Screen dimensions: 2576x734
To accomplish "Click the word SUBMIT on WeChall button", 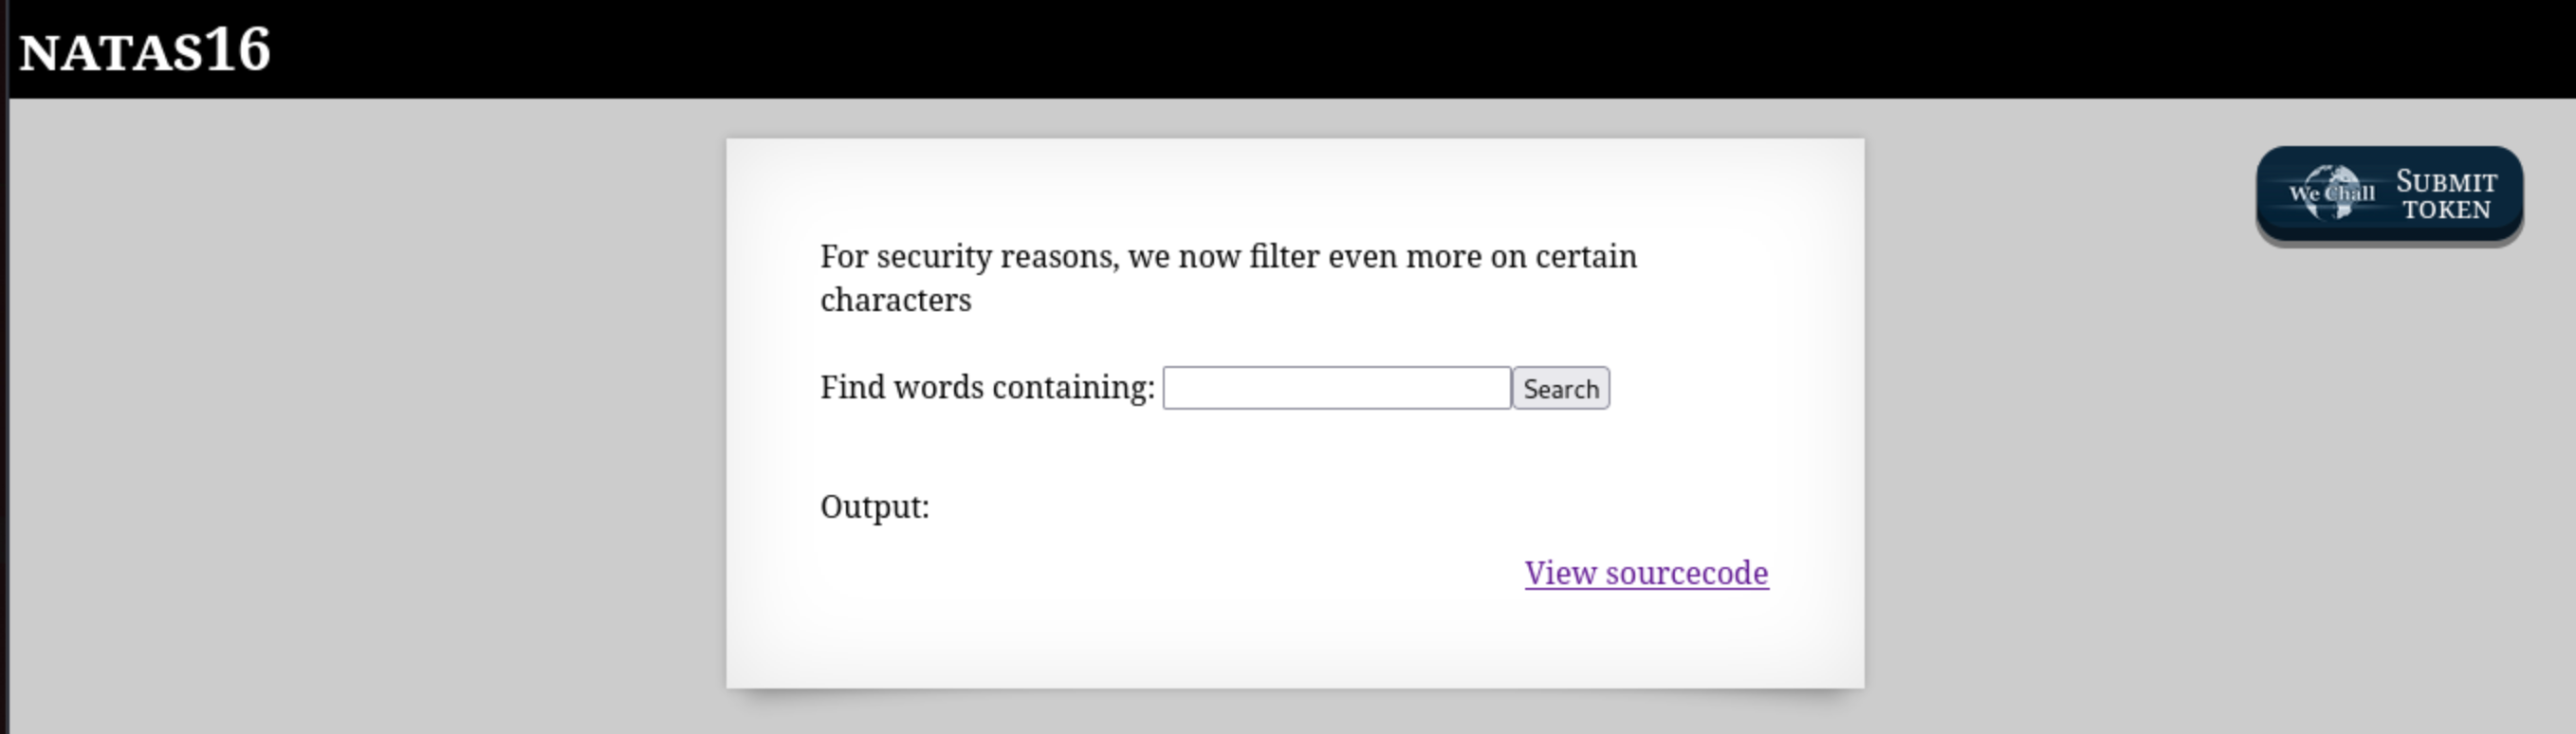I will point(2446,182).
